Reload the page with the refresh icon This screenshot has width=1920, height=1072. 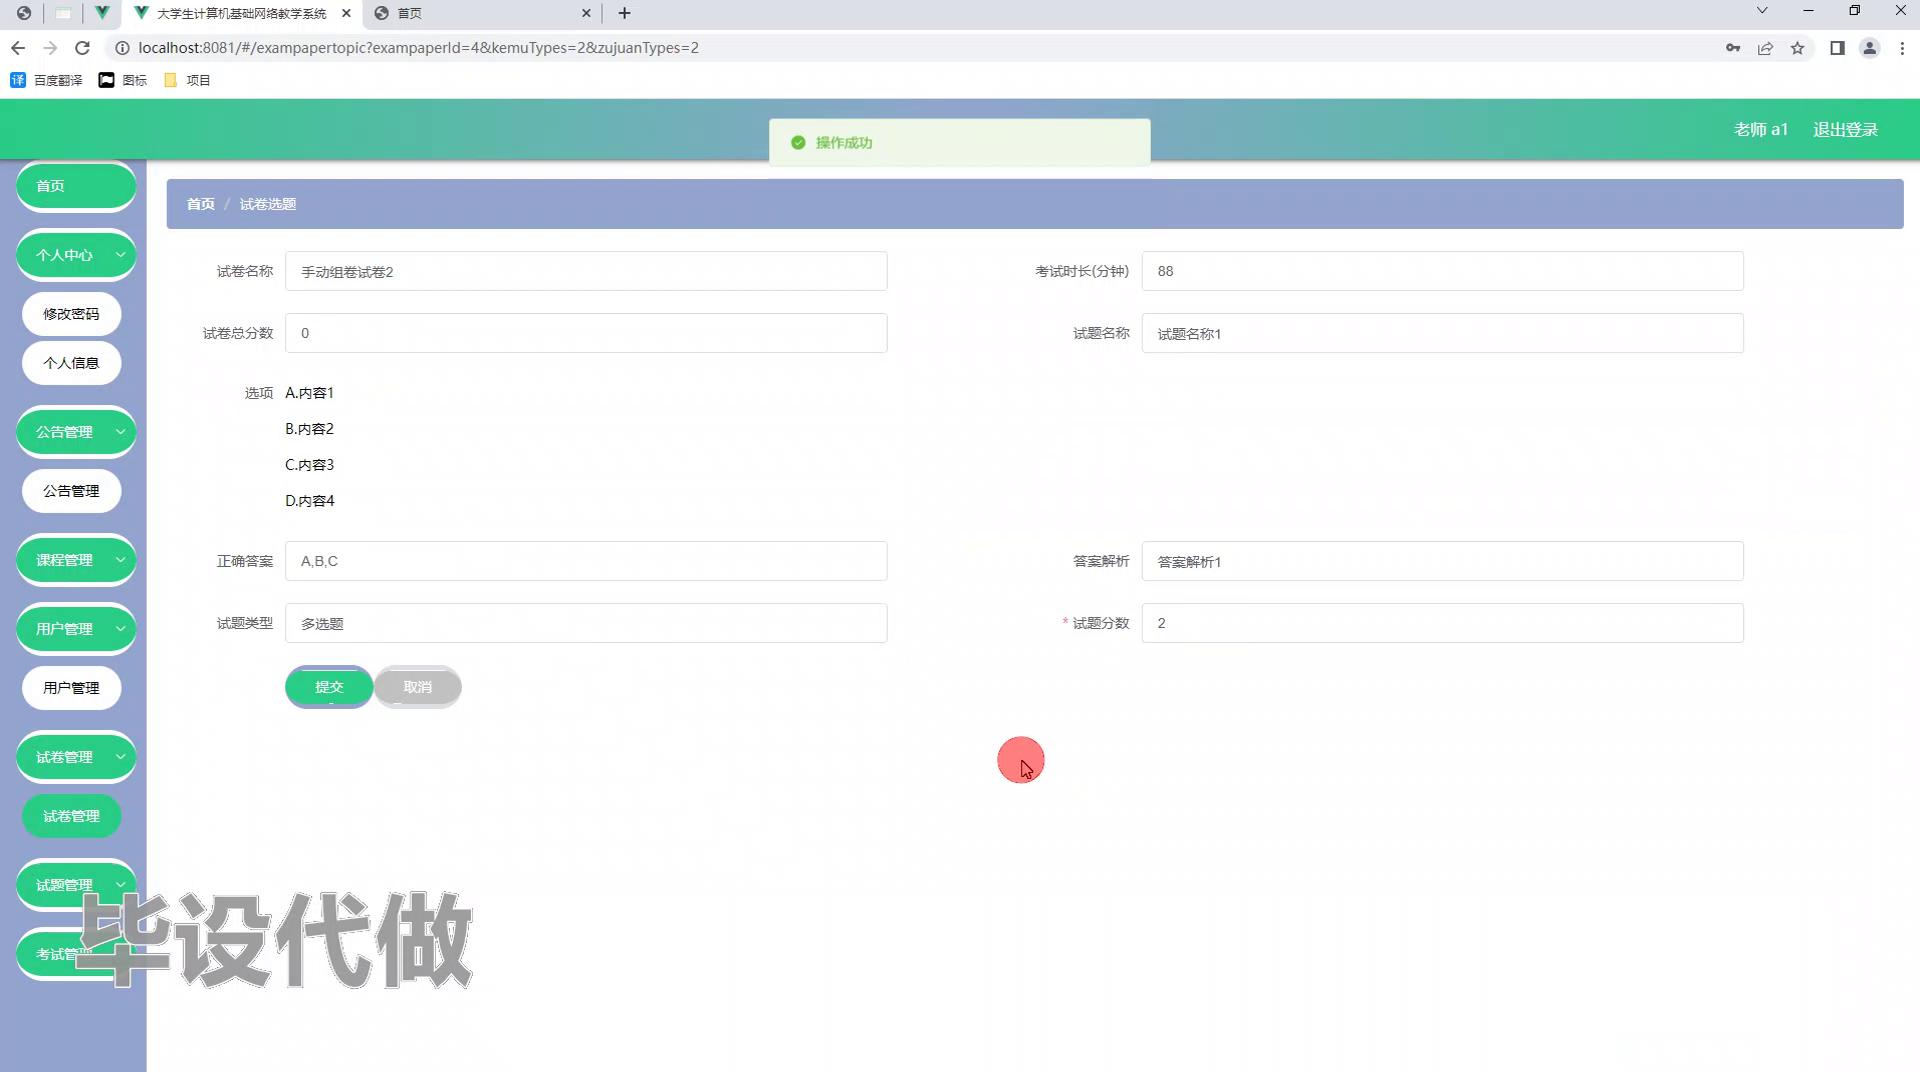coord(83,47)
